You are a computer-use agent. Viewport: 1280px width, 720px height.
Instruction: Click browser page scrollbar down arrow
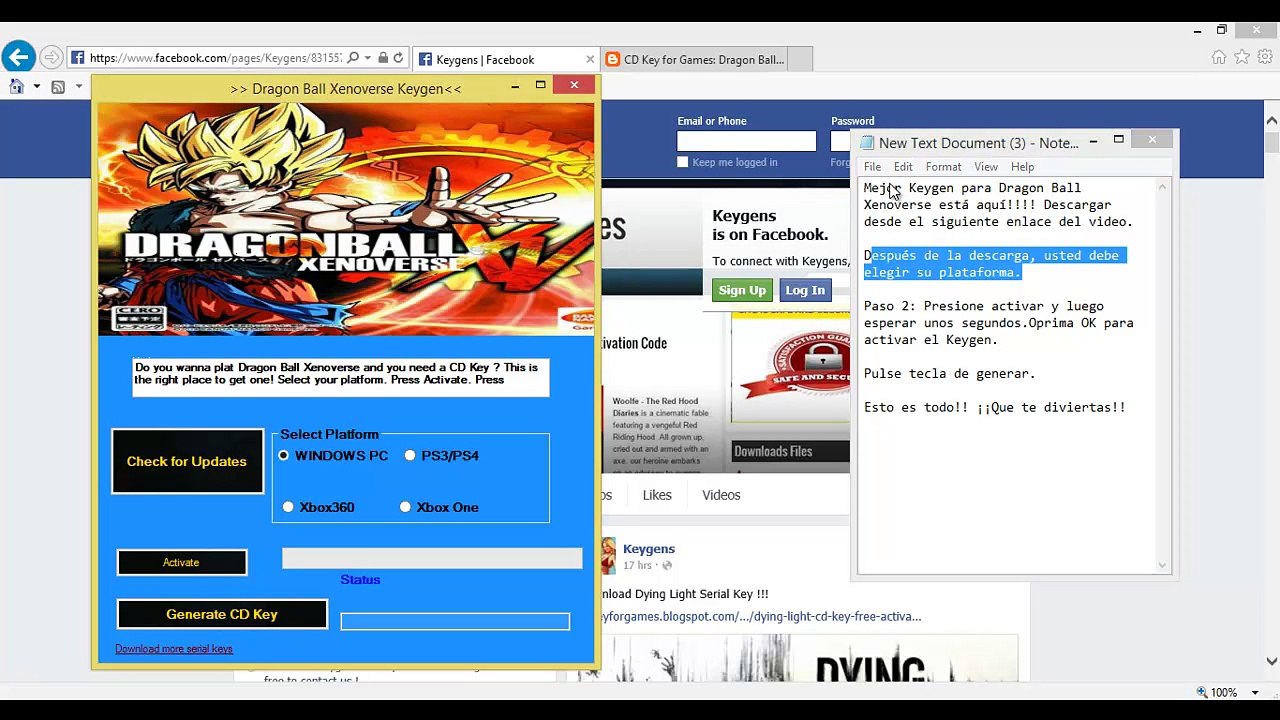click(x=1272, y=661)
